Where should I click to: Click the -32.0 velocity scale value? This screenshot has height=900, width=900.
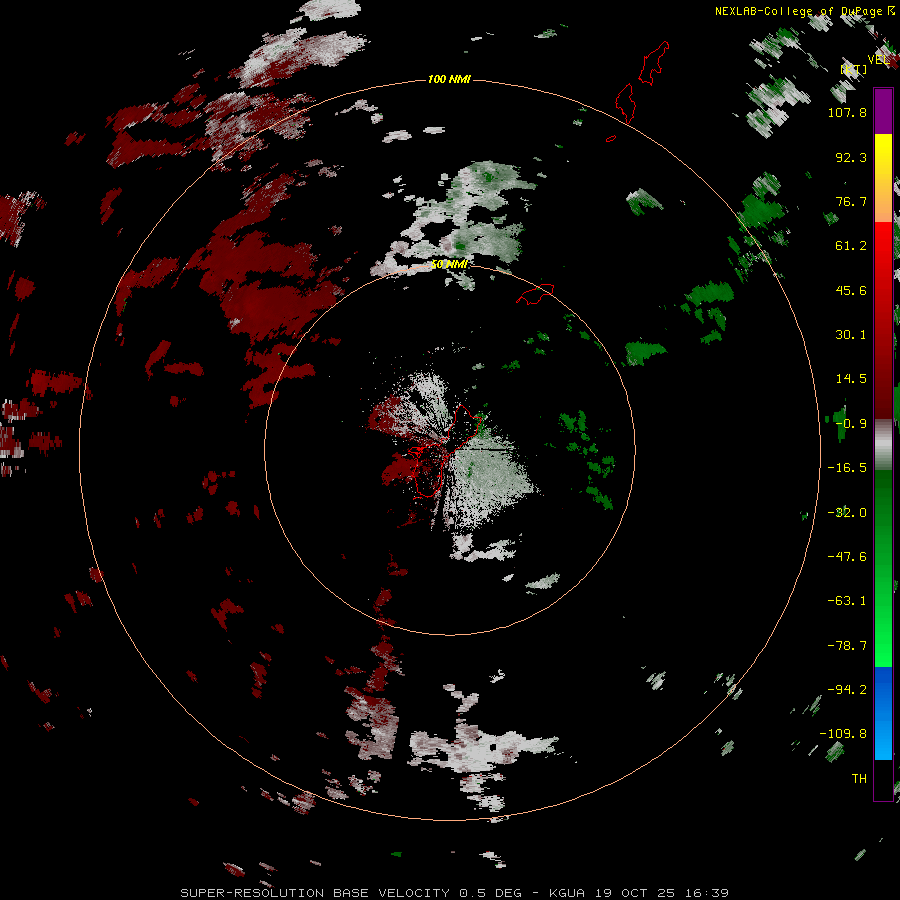pos(847,513)
